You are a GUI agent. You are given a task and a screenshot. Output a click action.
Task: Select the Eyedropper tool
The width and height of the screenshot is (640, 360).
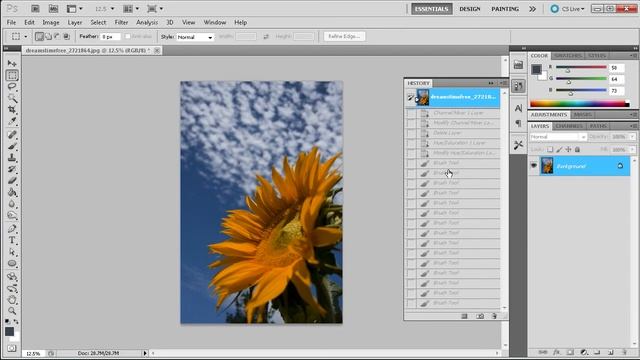tap(12, 121)
